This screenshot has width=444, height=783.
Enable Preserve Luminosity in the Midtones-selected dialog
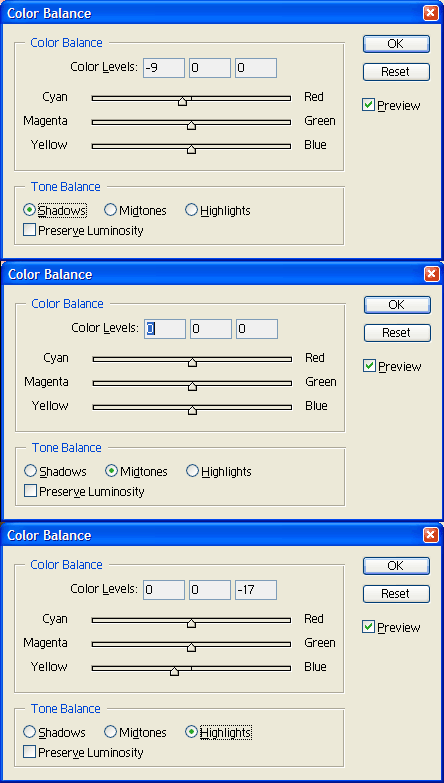tap(30, 491)
